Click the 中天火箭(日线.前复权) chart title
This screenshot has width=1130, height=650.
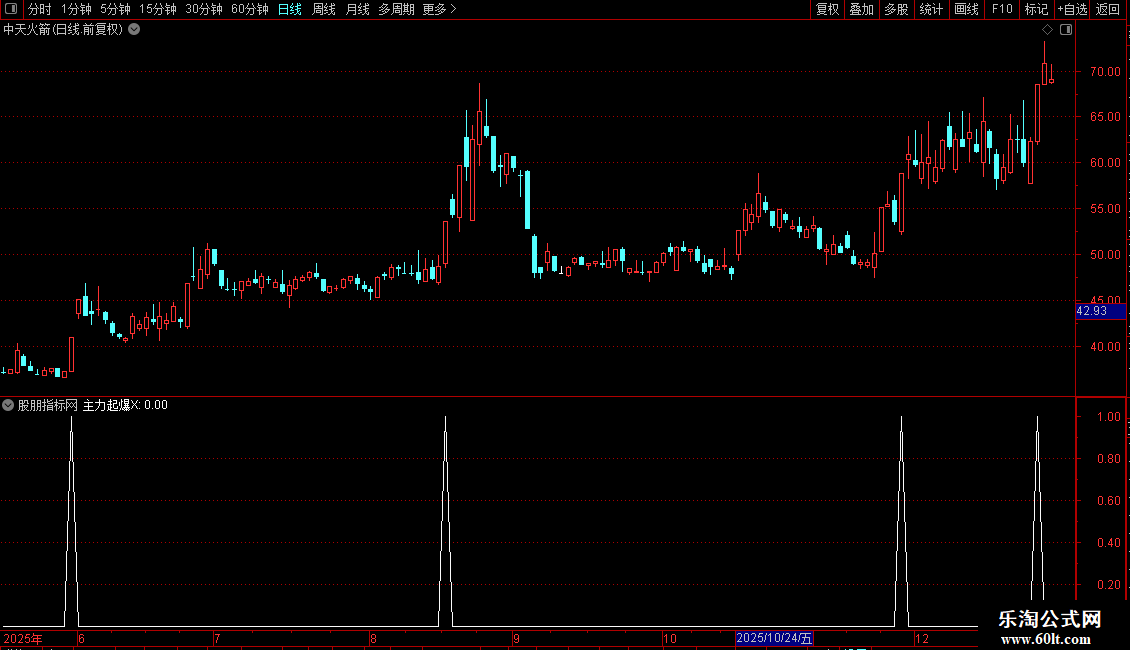tap(63, 30)
